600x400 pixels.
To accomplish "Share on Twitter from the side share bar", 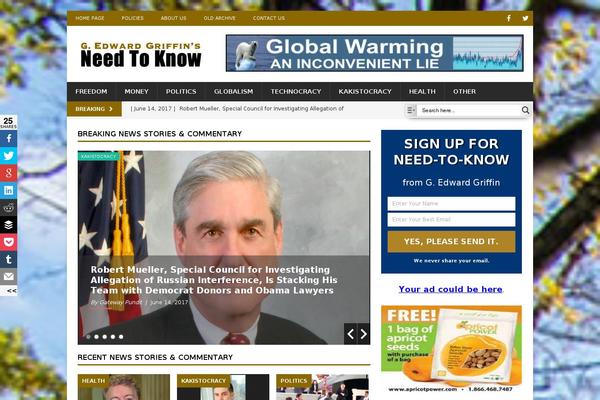I will 8,156.
